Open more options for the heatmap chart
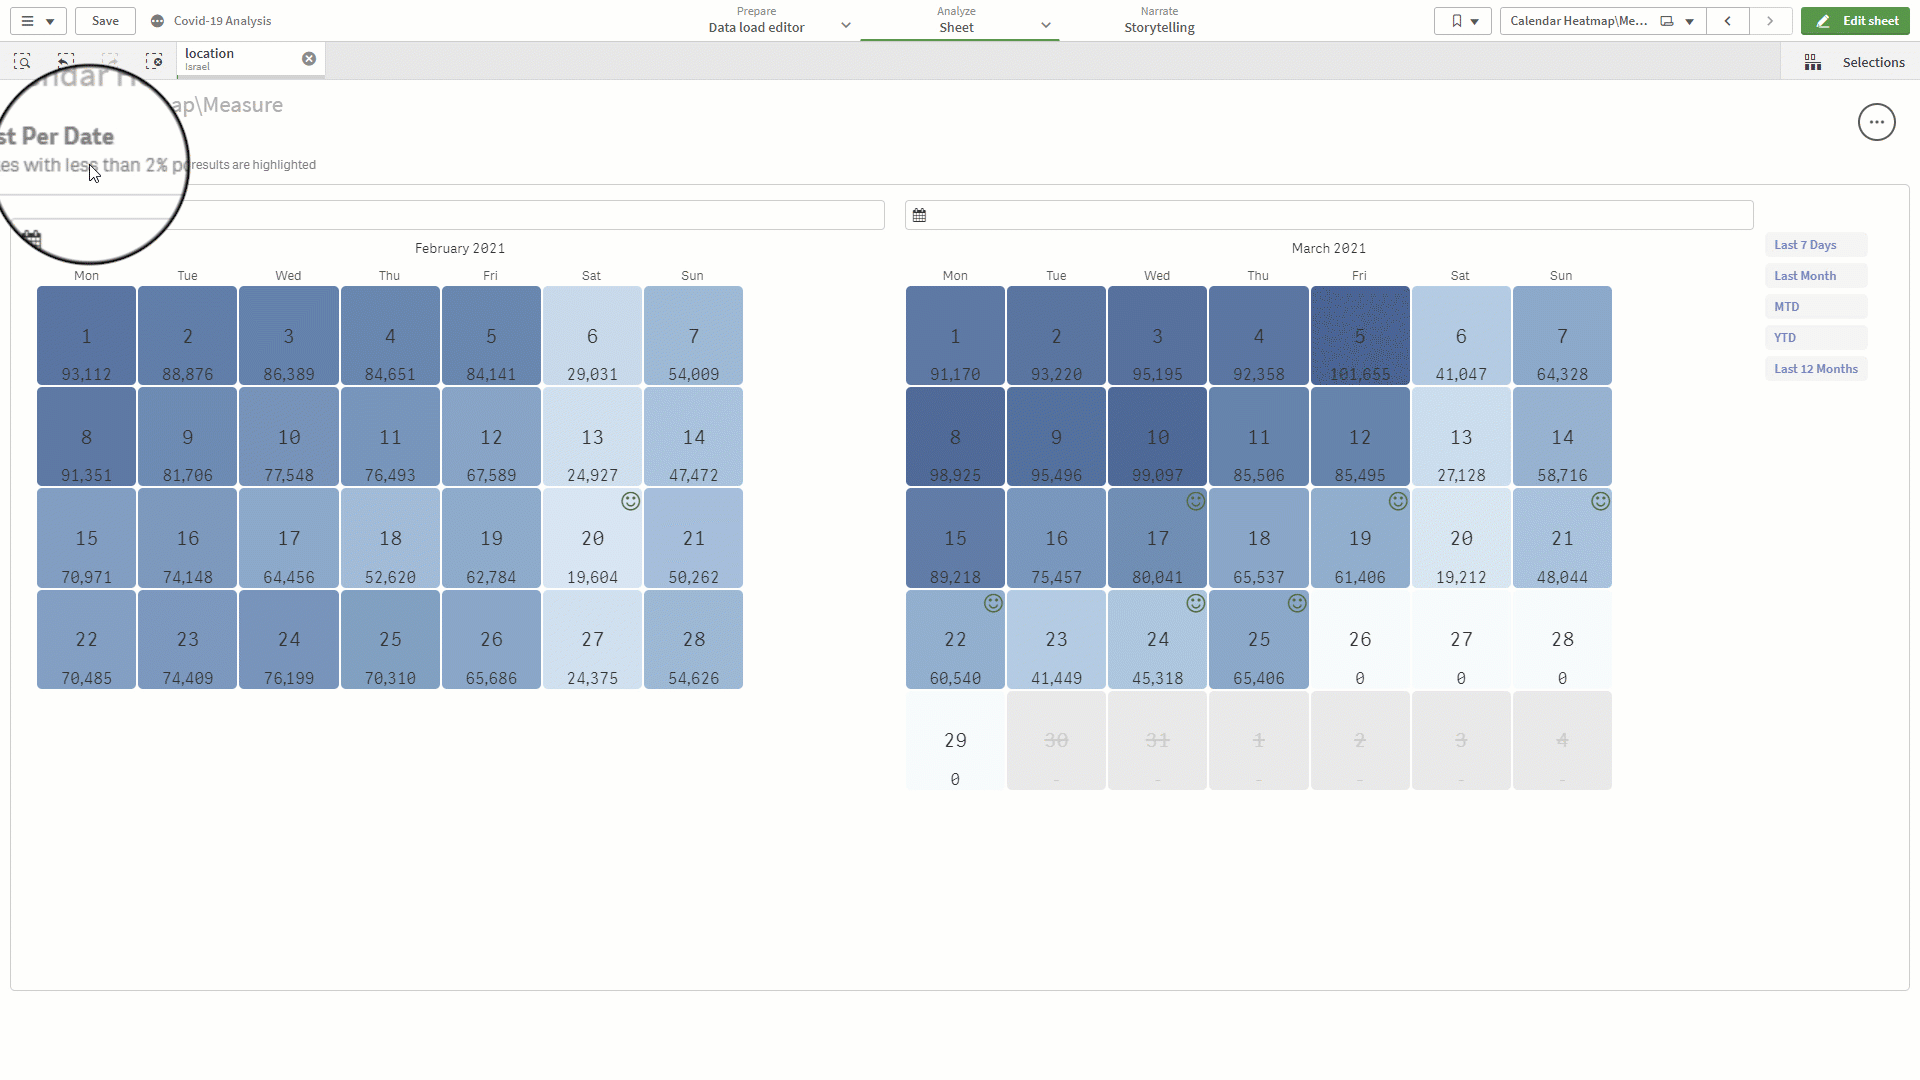Screen dimensions: 1920x1080 [1877, 121]
